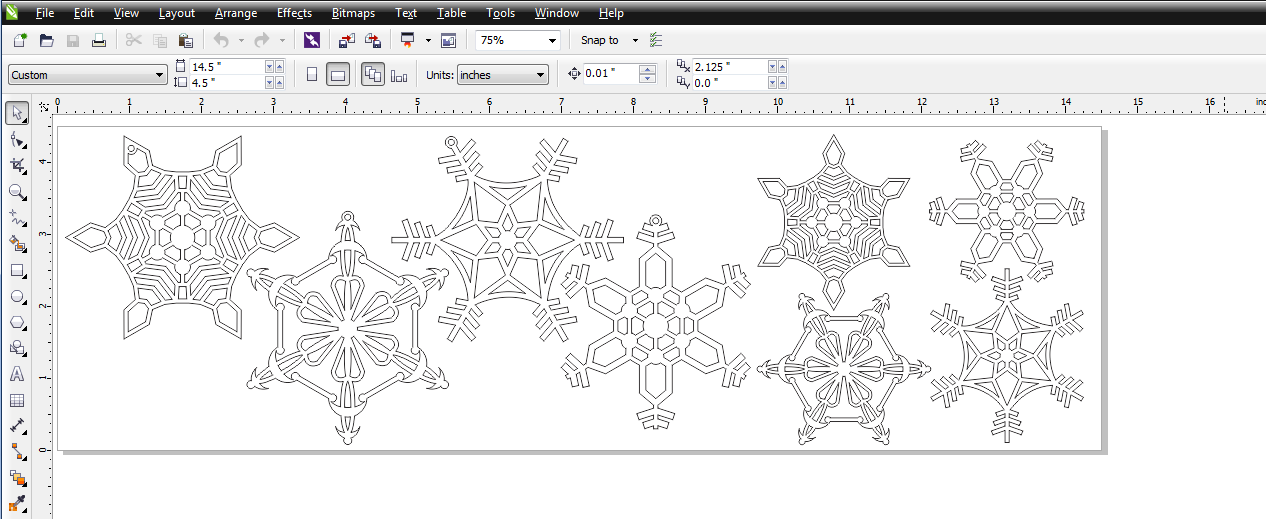
Task: Switch page to Portrait orientation
Action: [311, 74]
